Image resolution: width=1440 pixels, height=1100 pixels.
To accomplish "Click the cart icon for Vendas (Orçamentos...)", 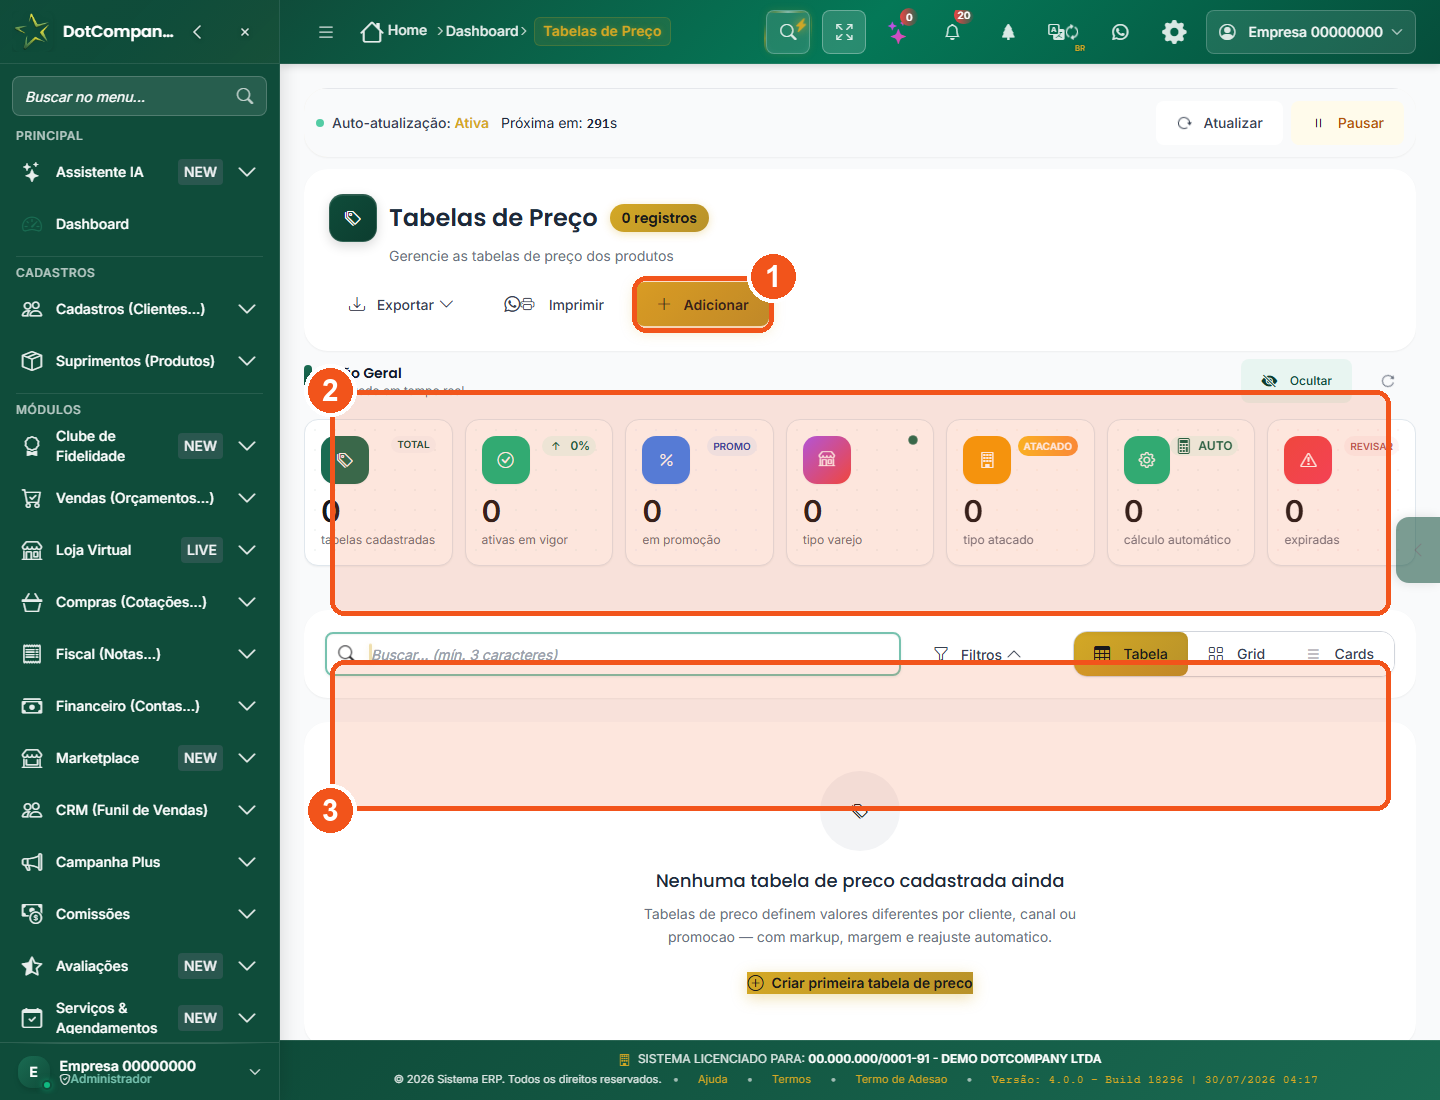I will click(32, 498).
